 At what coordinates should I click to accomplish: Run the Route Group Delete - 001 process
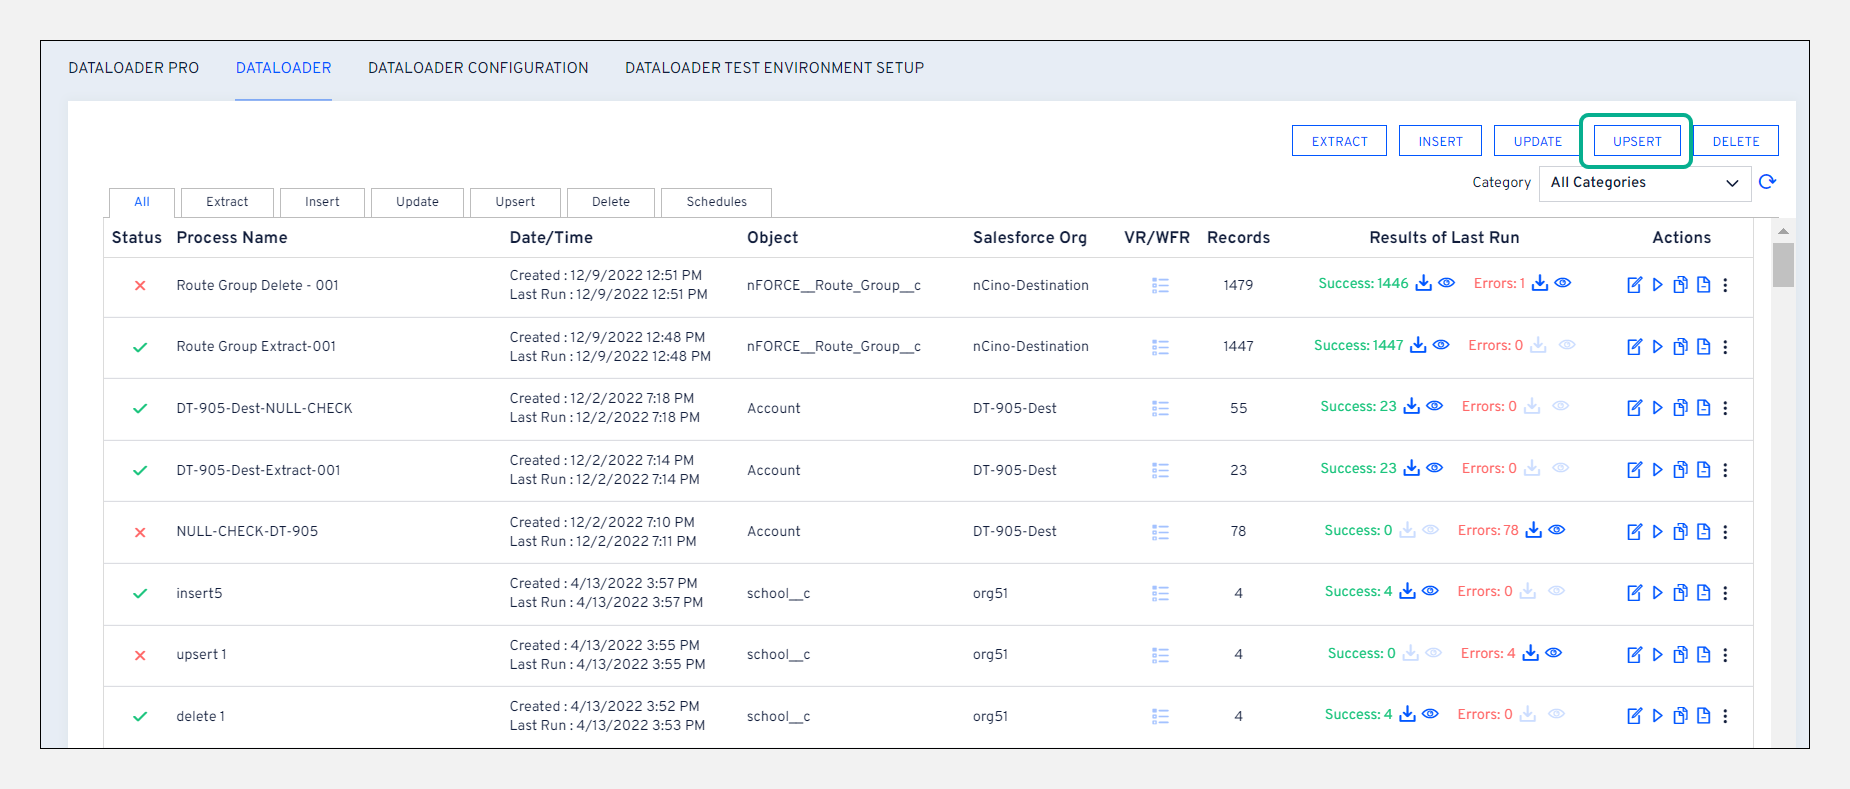pyautogui.click(x=1657, y=285)
